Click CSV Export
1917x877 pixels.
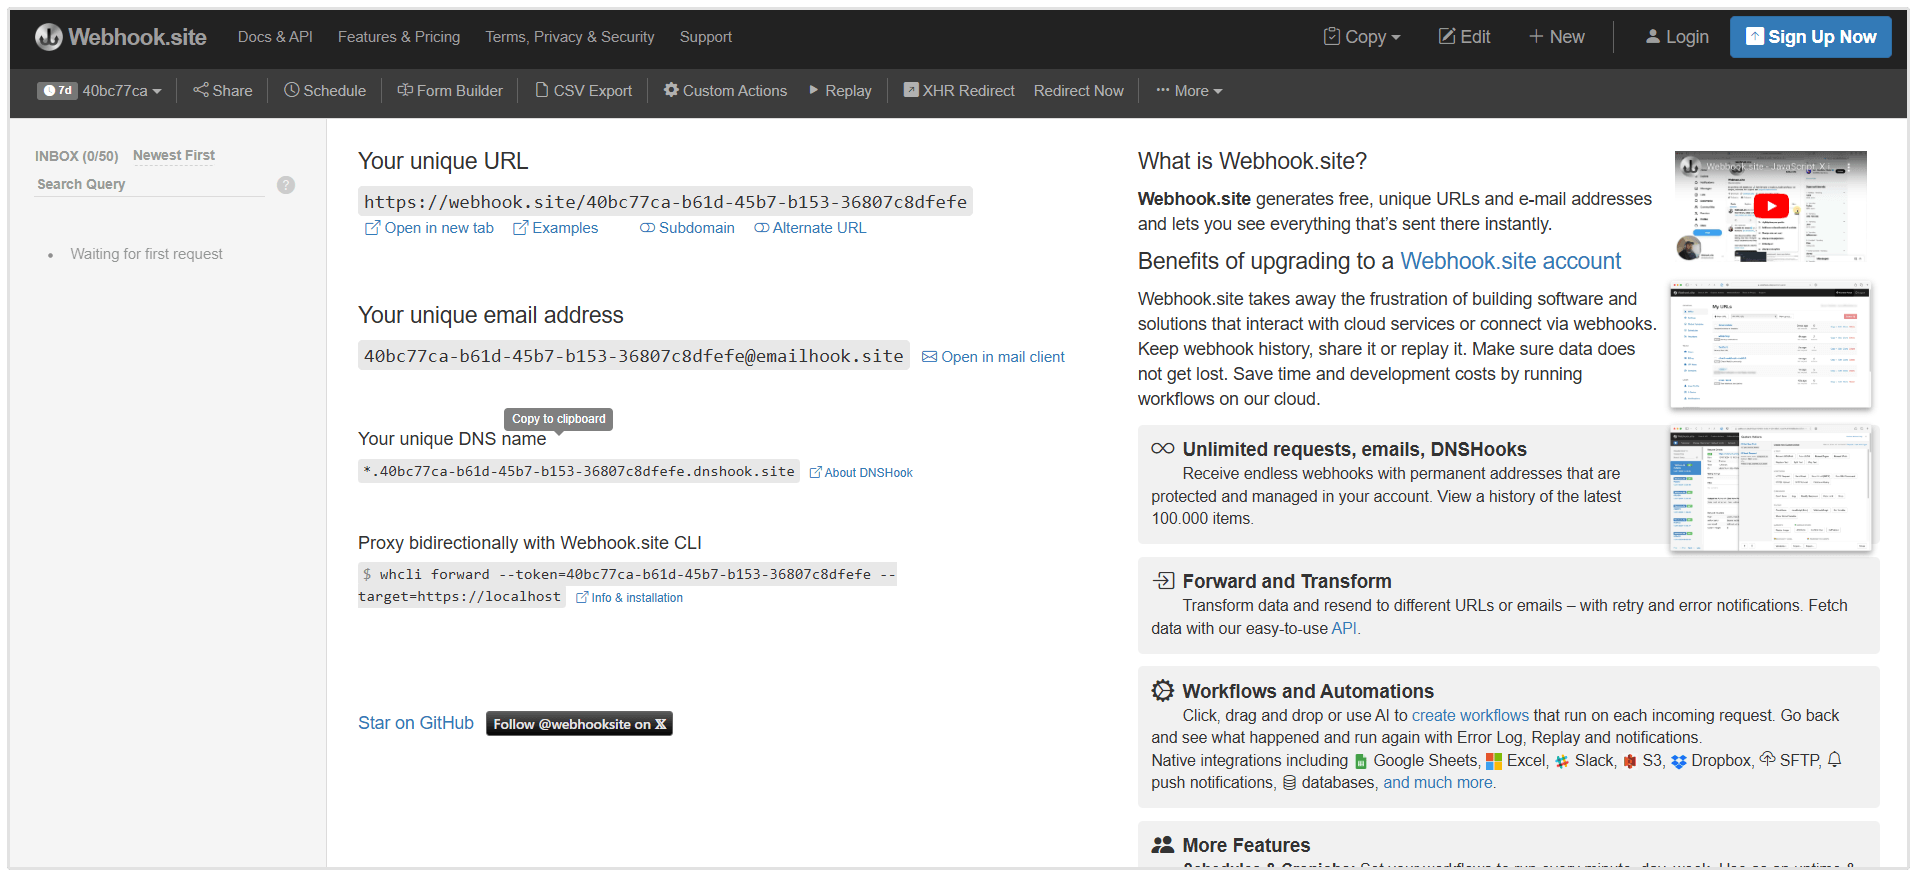pyautogui.click(x=584, y=91)
